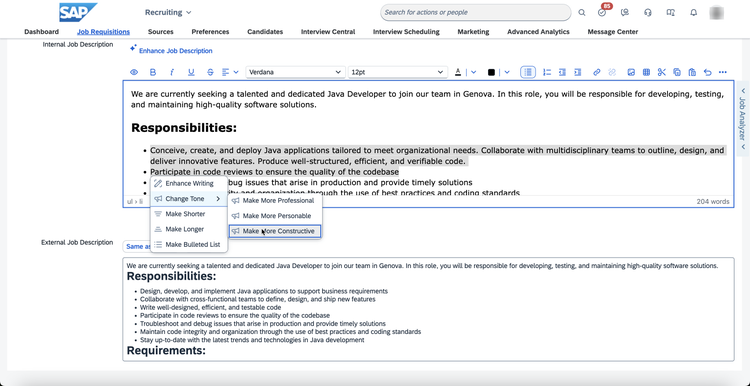Click the insert image icon
The height and width of the screenshot is (386, 750).
pyautogui.click(x=631, y=72)
